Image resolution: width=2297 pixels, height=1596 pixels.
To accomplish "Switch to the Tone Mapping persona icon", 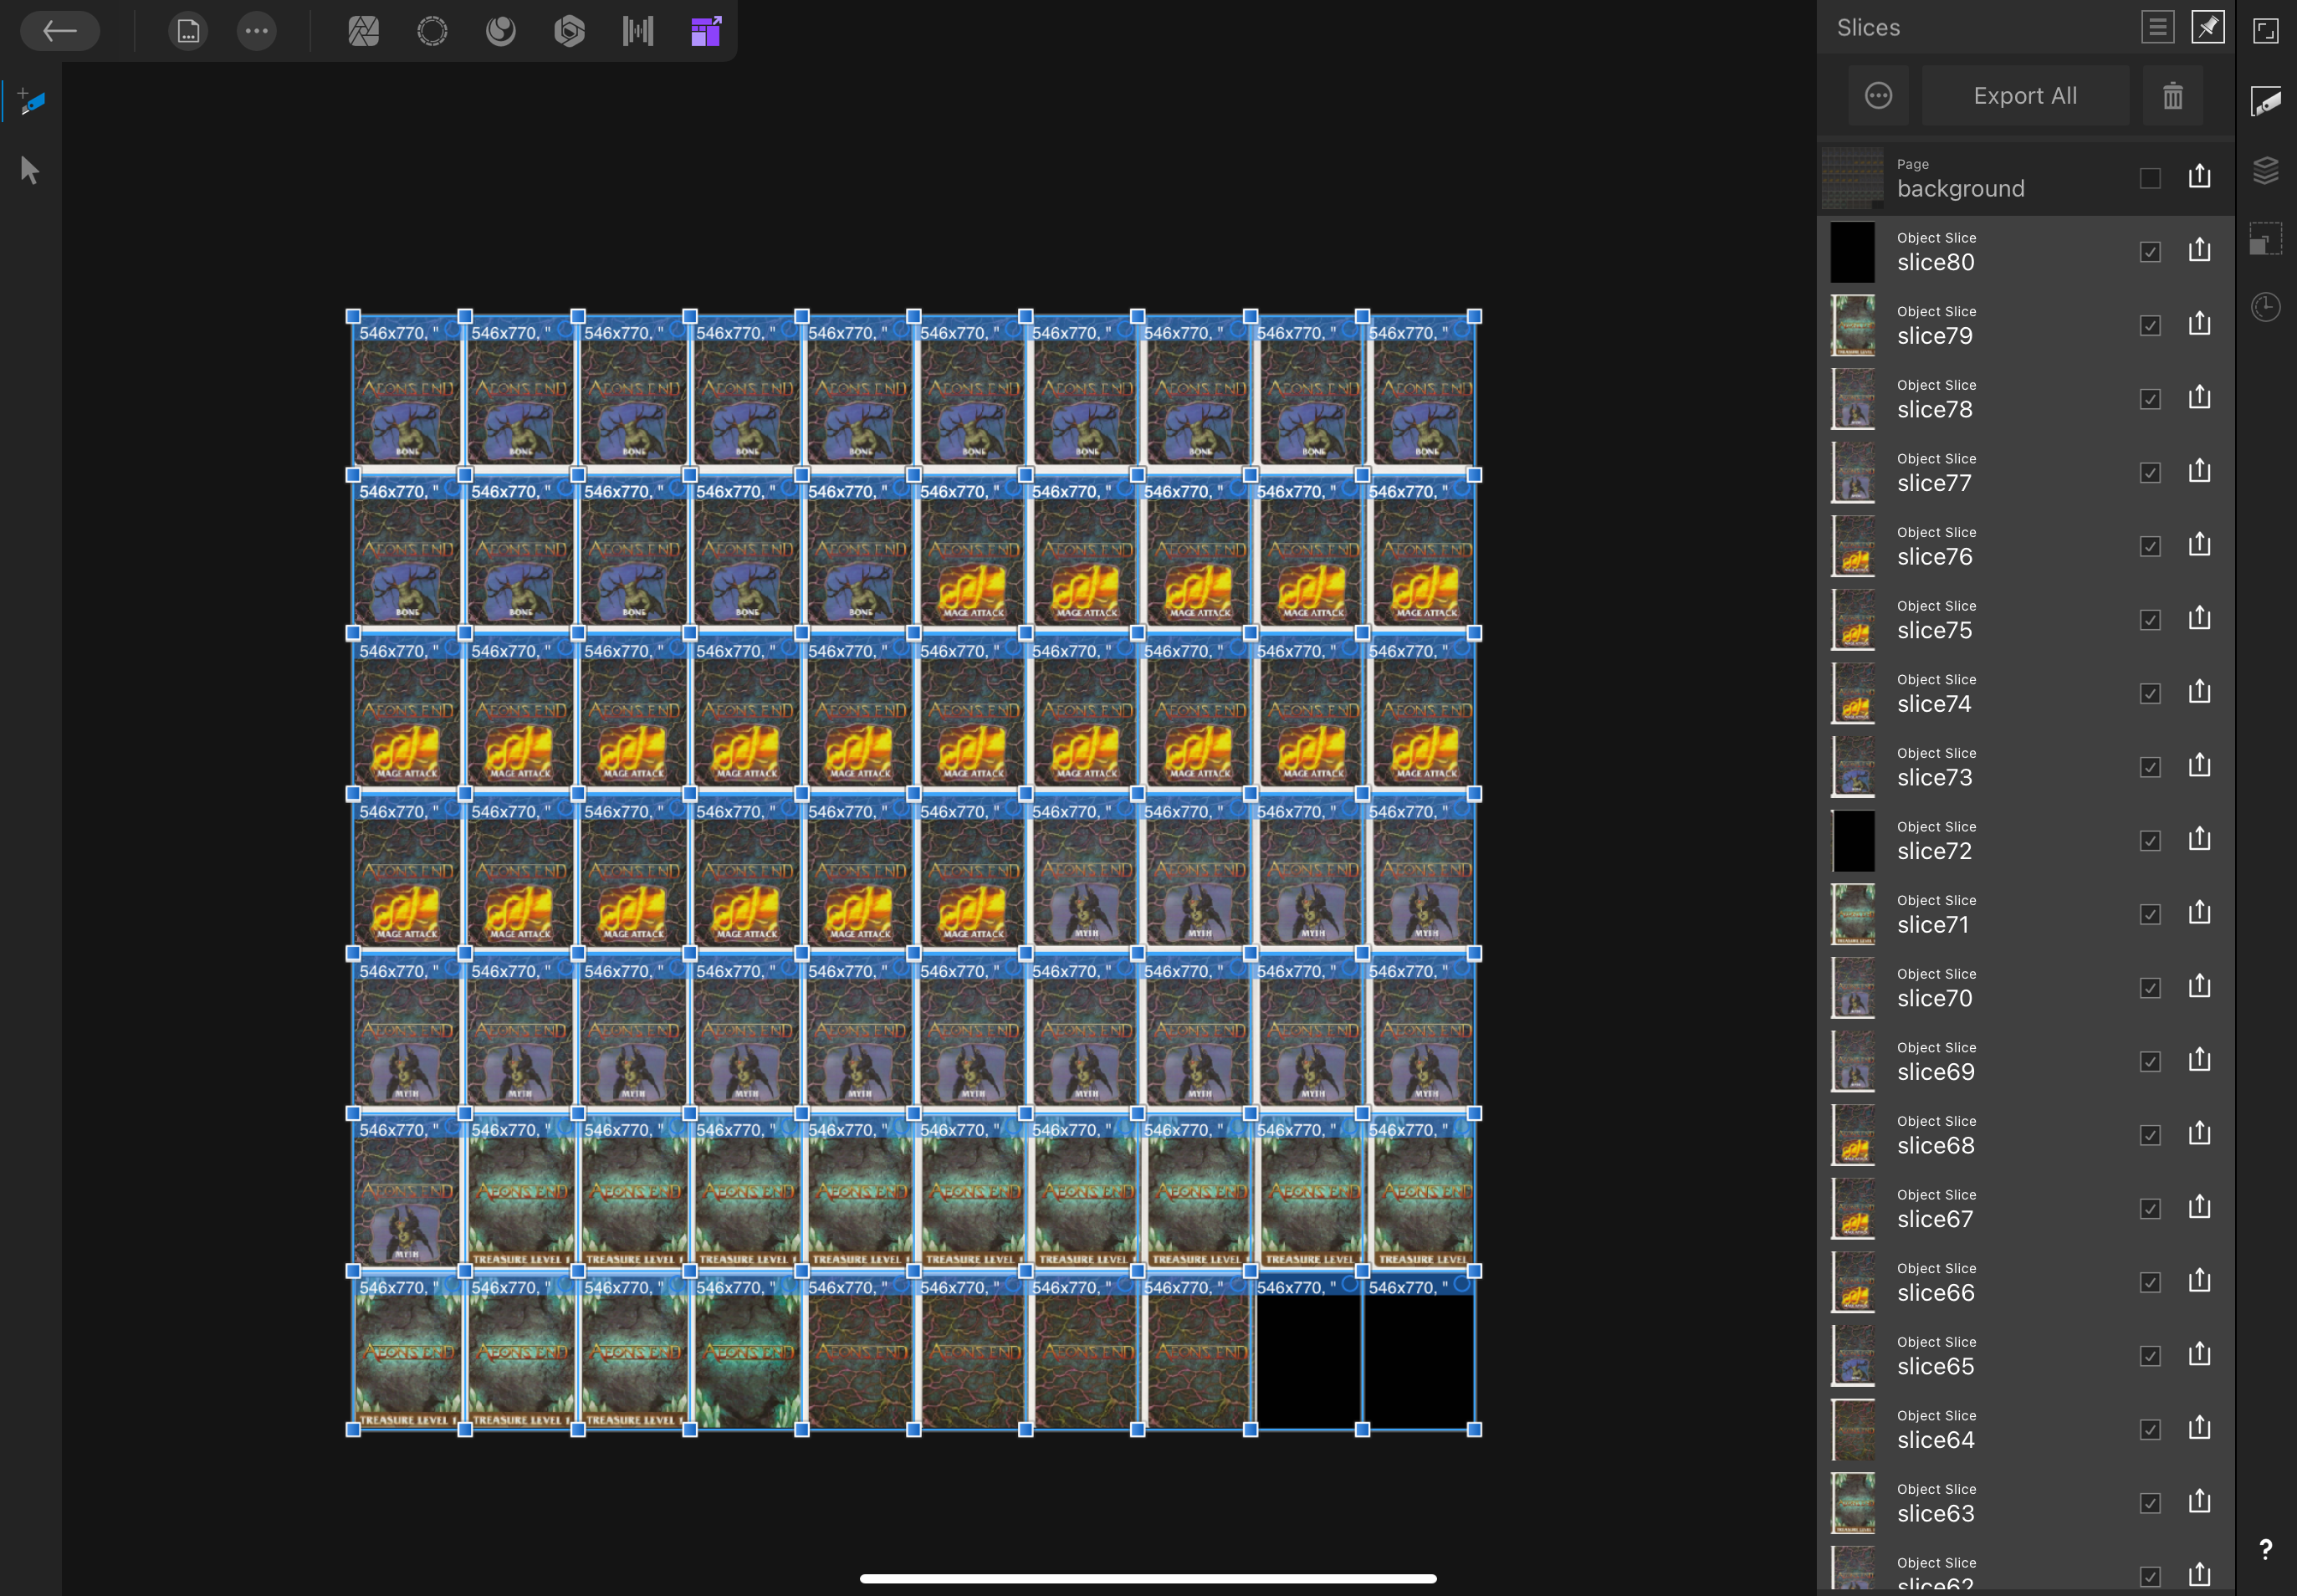I will (638, 31).
